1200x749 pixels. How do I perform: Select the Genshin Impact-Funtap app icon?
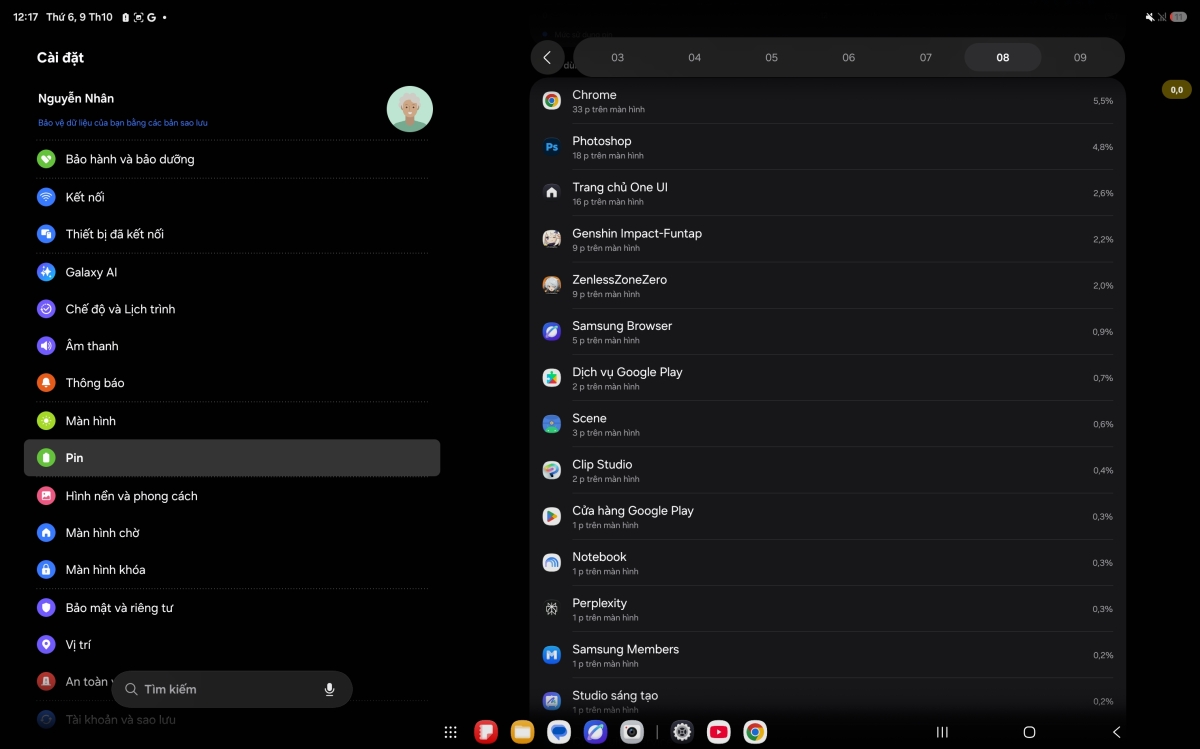551,239
